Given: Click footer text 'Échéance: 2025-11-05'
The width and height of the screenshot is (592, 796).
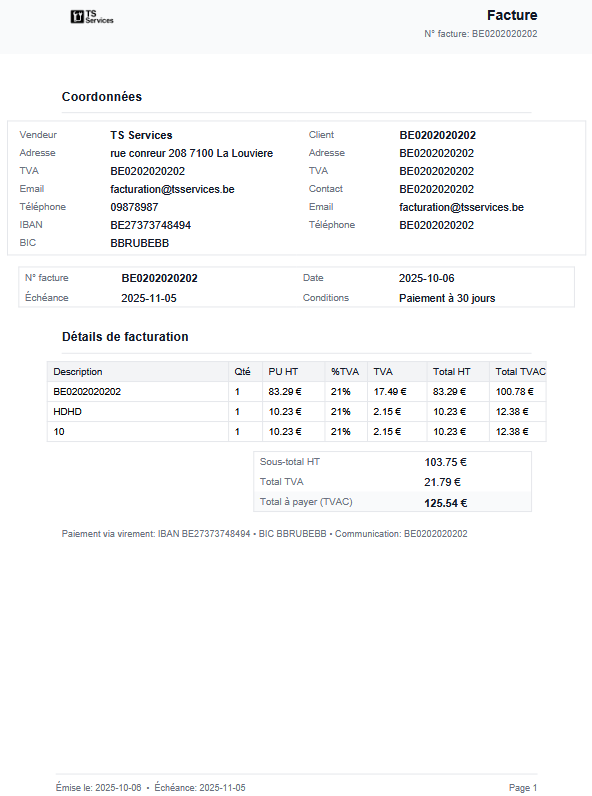Looking at the screenshot, I should pos(200,787).
